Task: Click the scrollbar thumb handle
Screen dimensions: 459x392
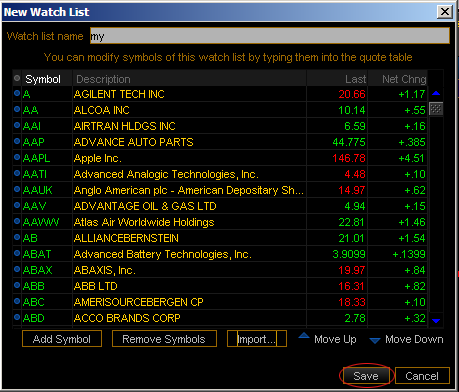Action: 436,109
